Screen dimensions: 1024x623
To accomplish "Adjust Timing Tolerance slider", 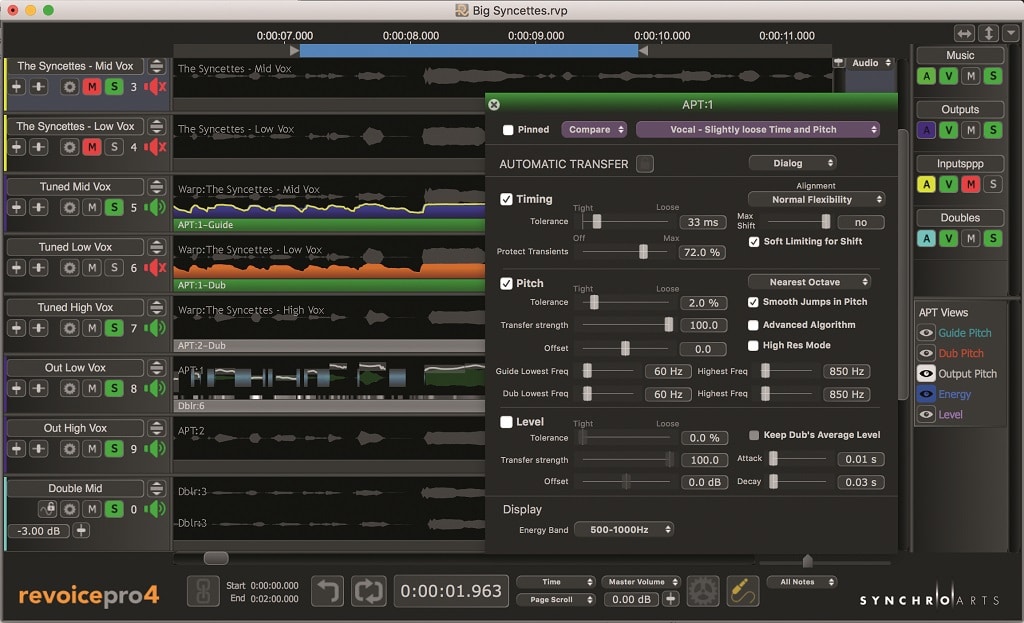I will [x=596, y=221].
